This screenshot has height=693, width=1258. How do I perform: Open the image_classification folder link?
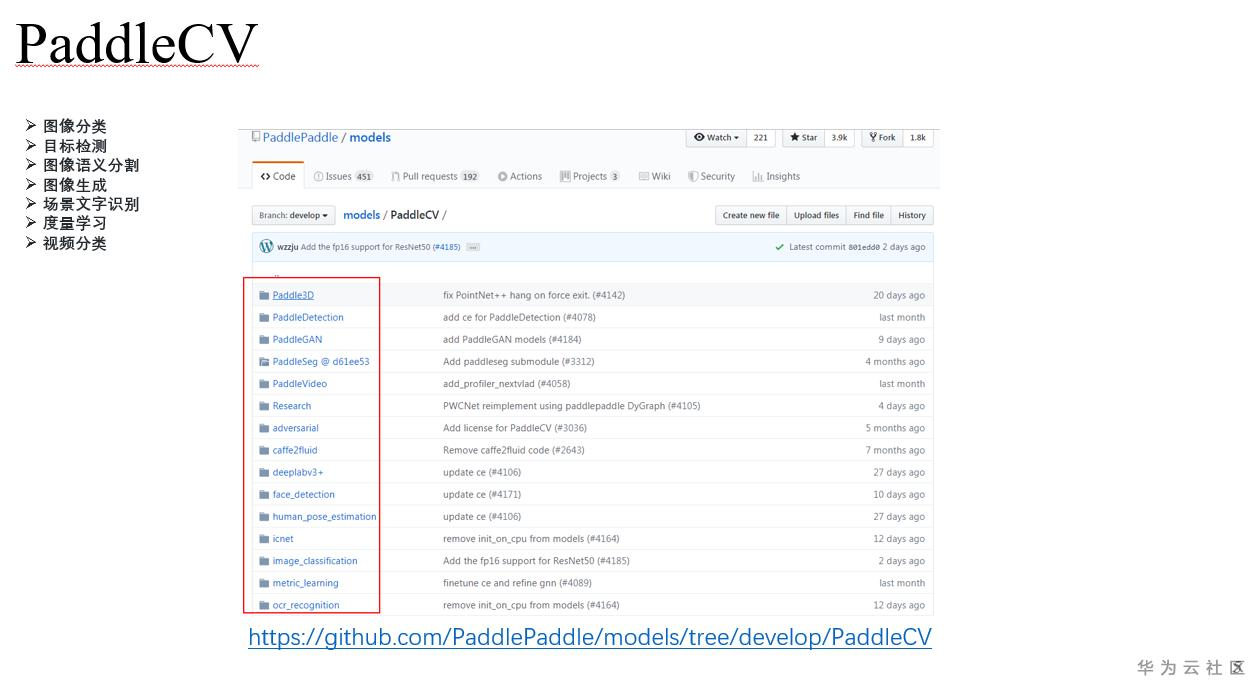(x=315, y=561)
